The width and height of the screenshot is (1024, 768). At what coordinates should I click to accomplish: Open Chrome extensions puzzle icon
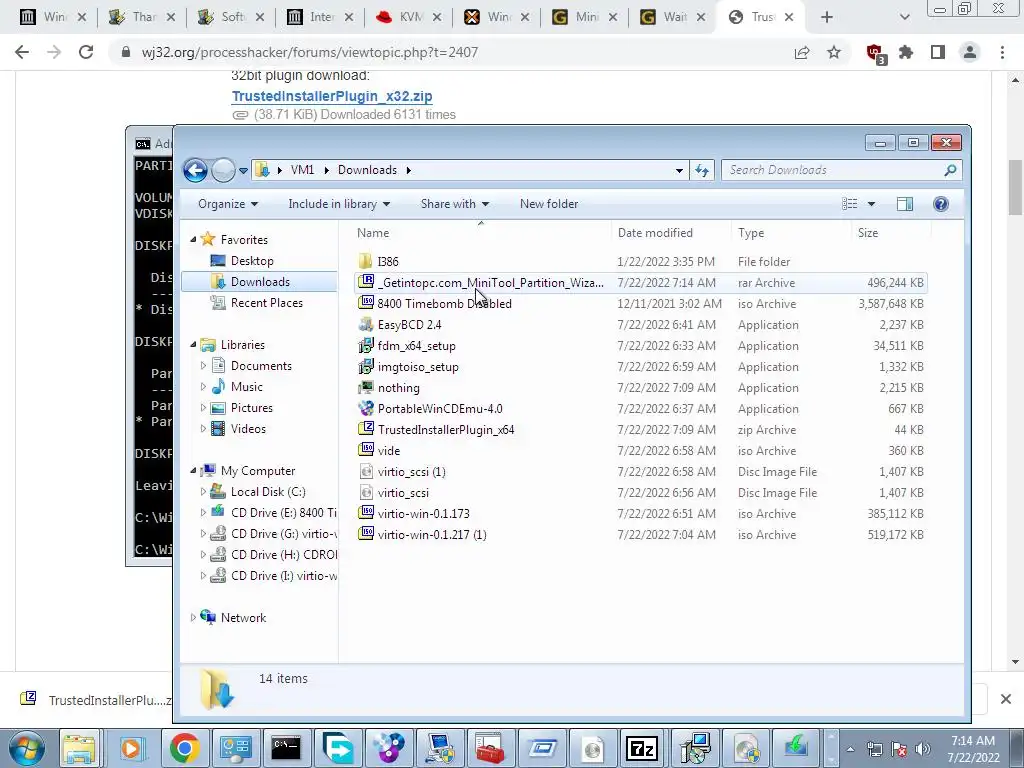906,52
